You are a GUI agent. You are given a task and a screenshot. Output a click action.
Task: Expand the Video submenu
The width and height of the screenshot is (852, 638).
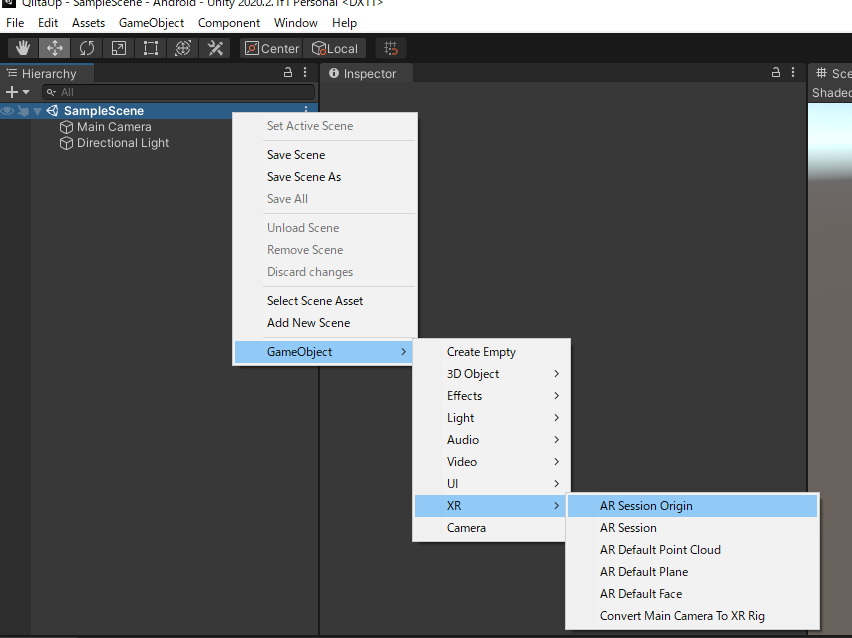pos(491,462)
